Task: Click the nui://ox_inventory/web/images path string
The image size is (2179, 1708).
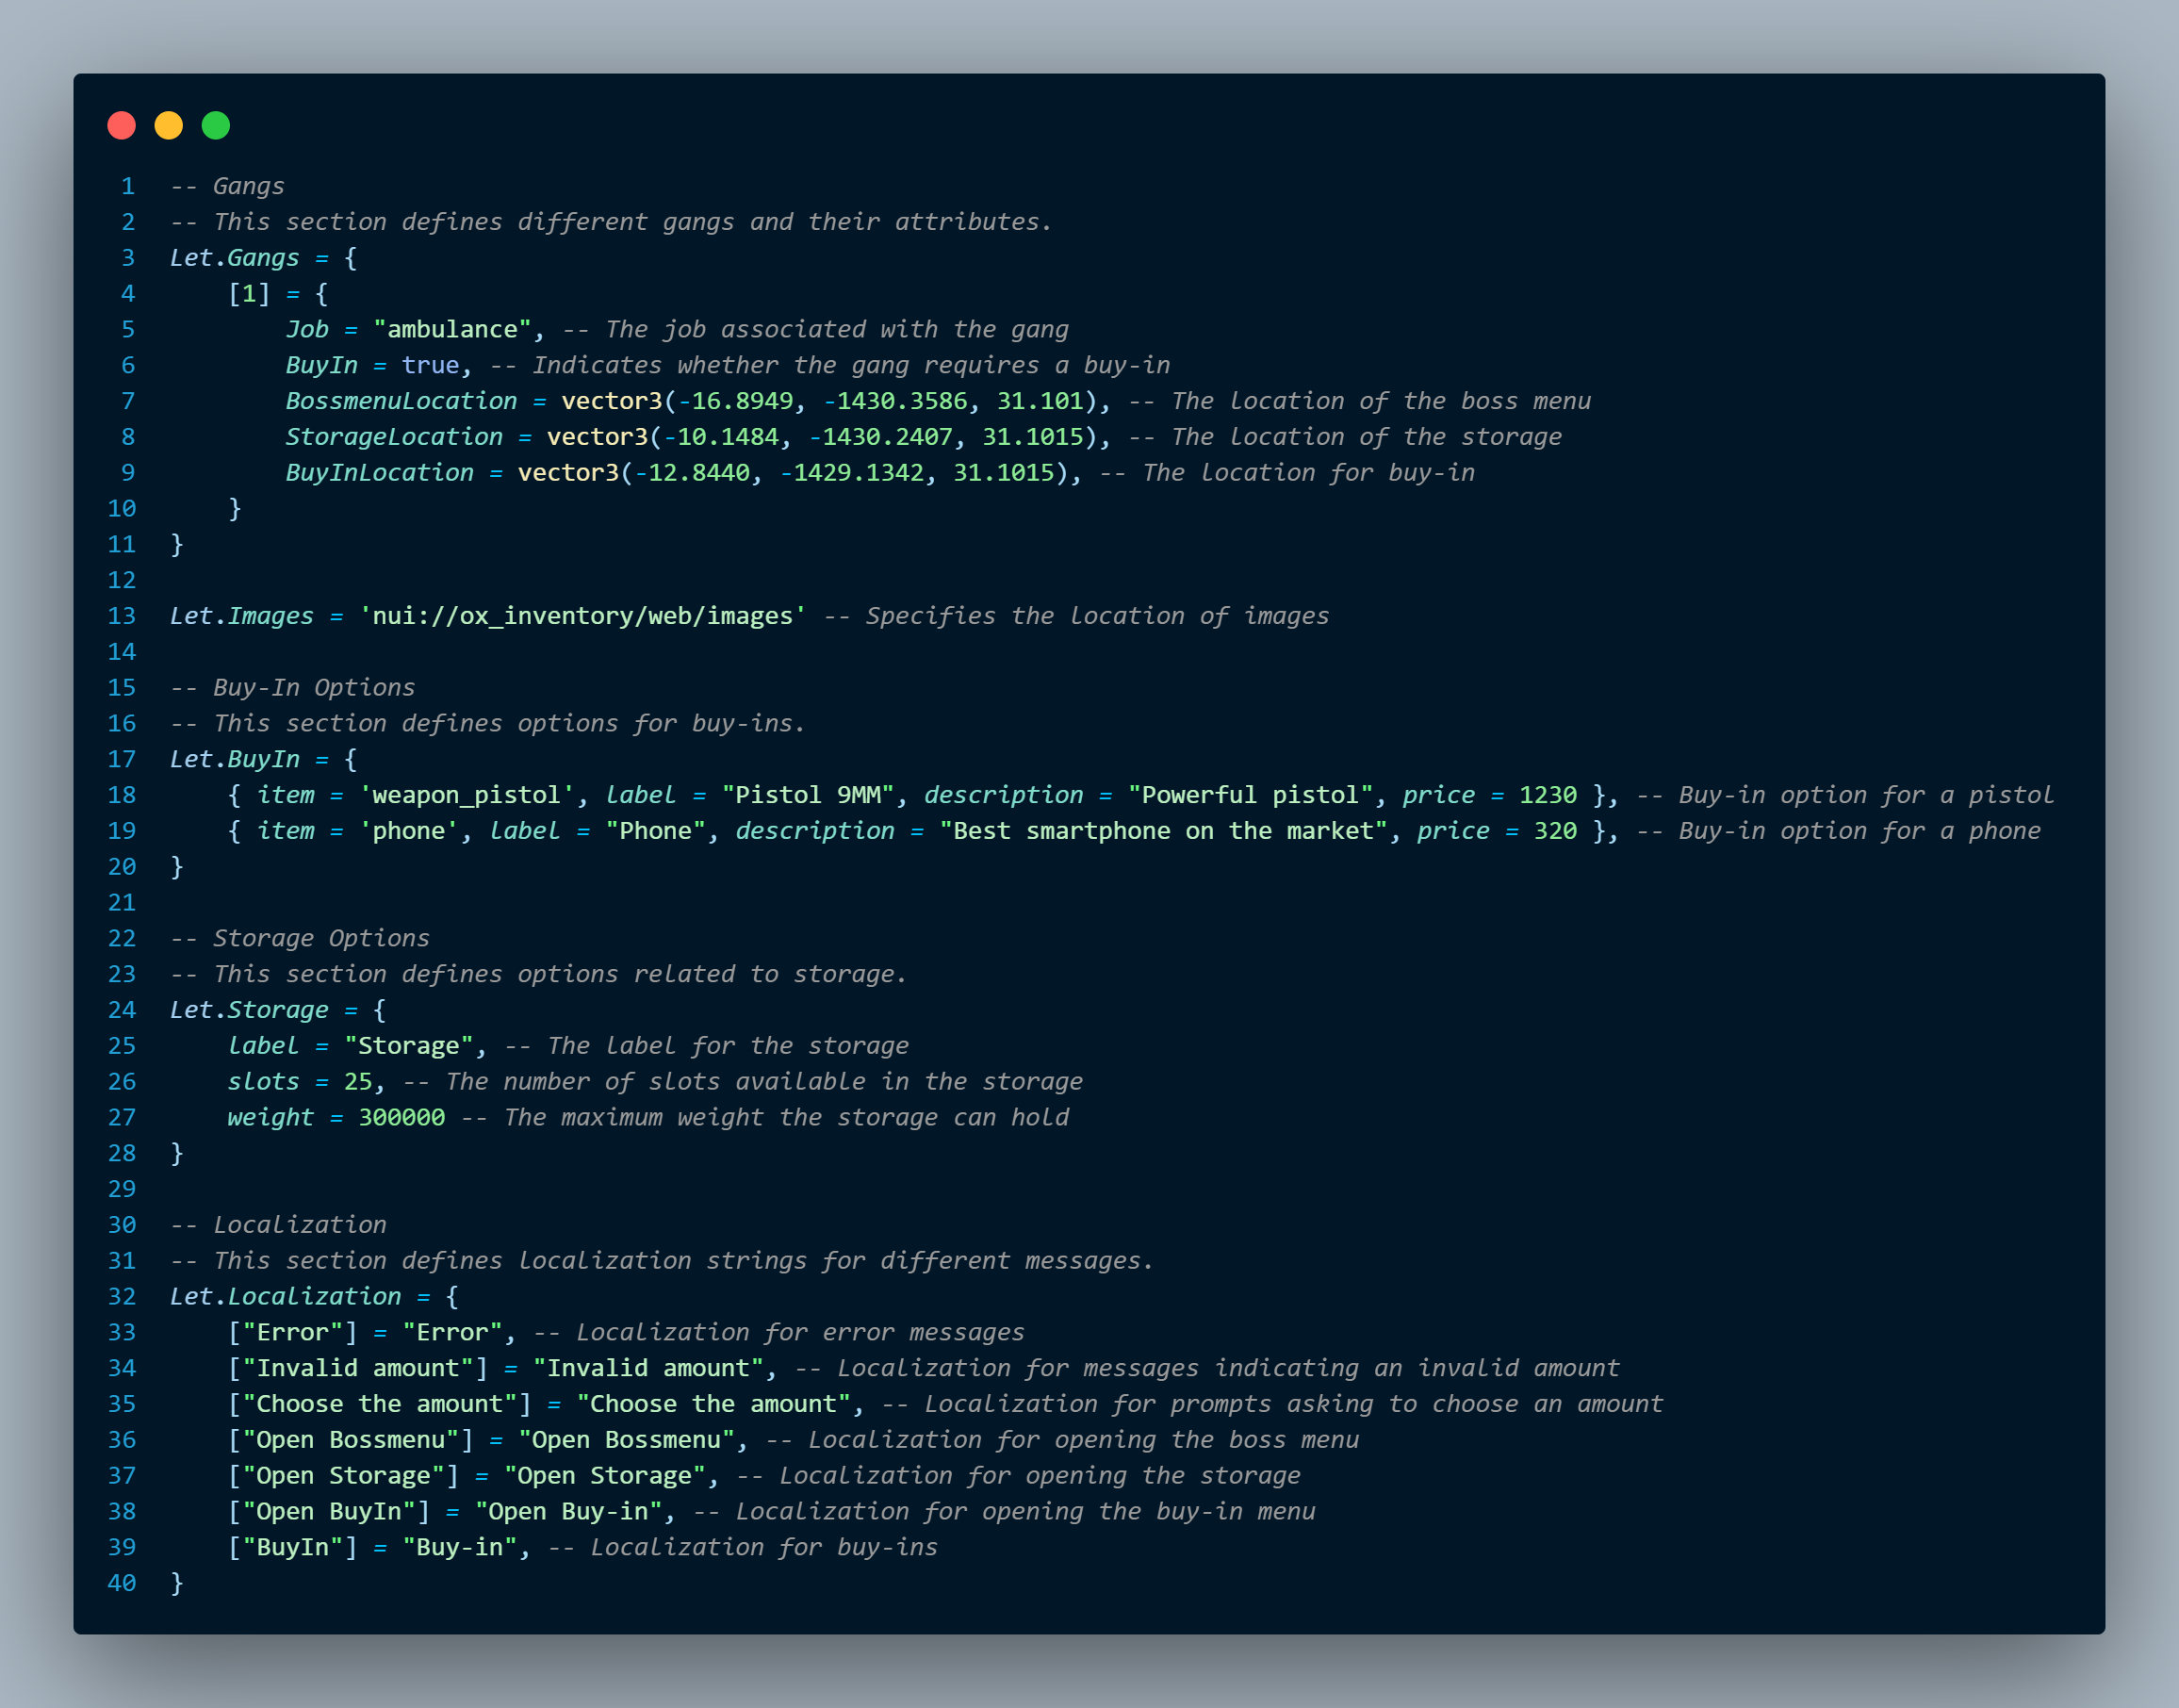Action: coord(583,616)
